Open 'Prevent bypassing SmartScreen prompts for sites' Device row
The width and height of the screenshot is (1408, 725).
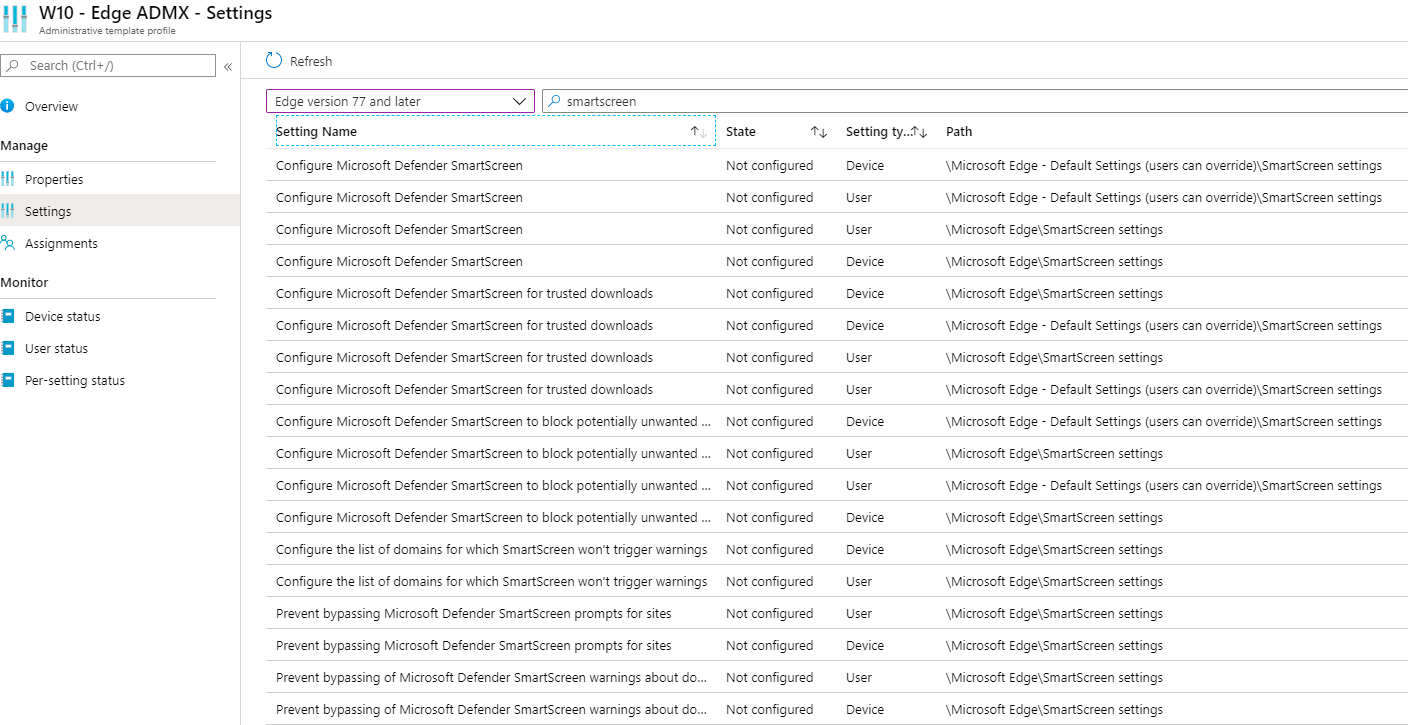click(837, 645)
